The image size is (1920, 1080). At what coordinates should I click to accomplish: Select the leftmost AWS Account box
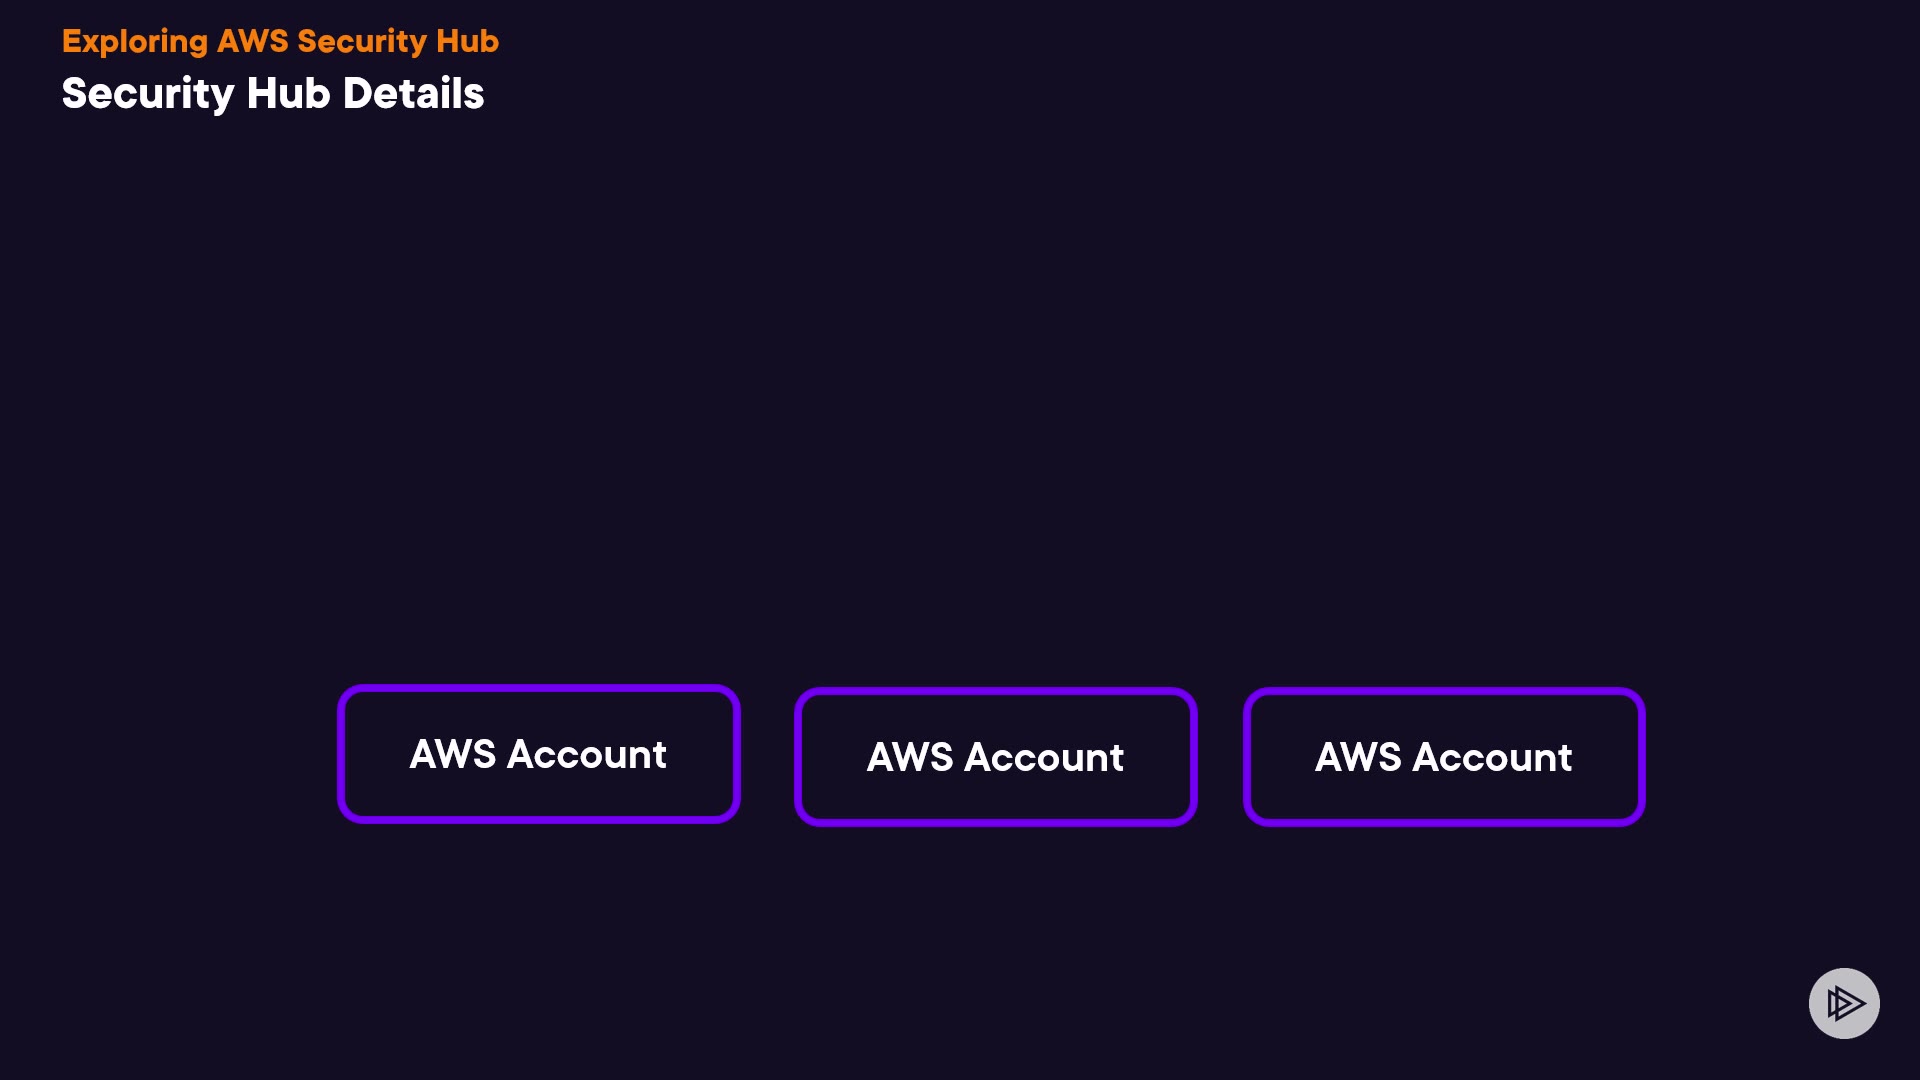click(x=538, y=754)
